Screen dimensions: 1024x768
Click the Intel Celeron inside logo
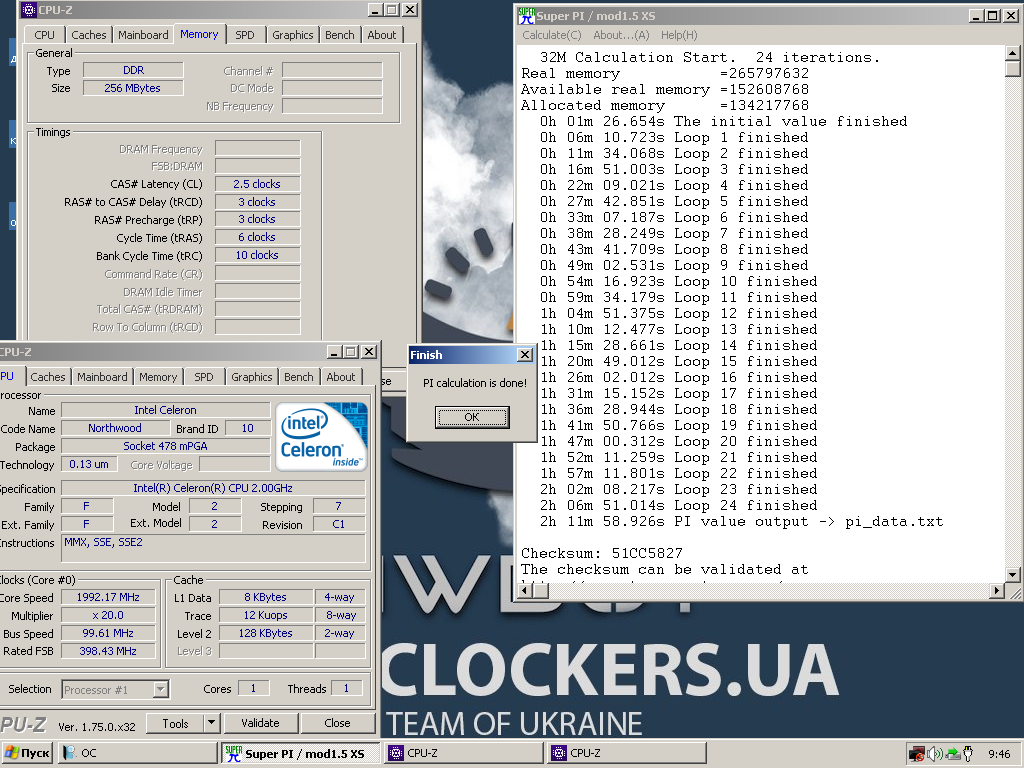click(321, 436)
